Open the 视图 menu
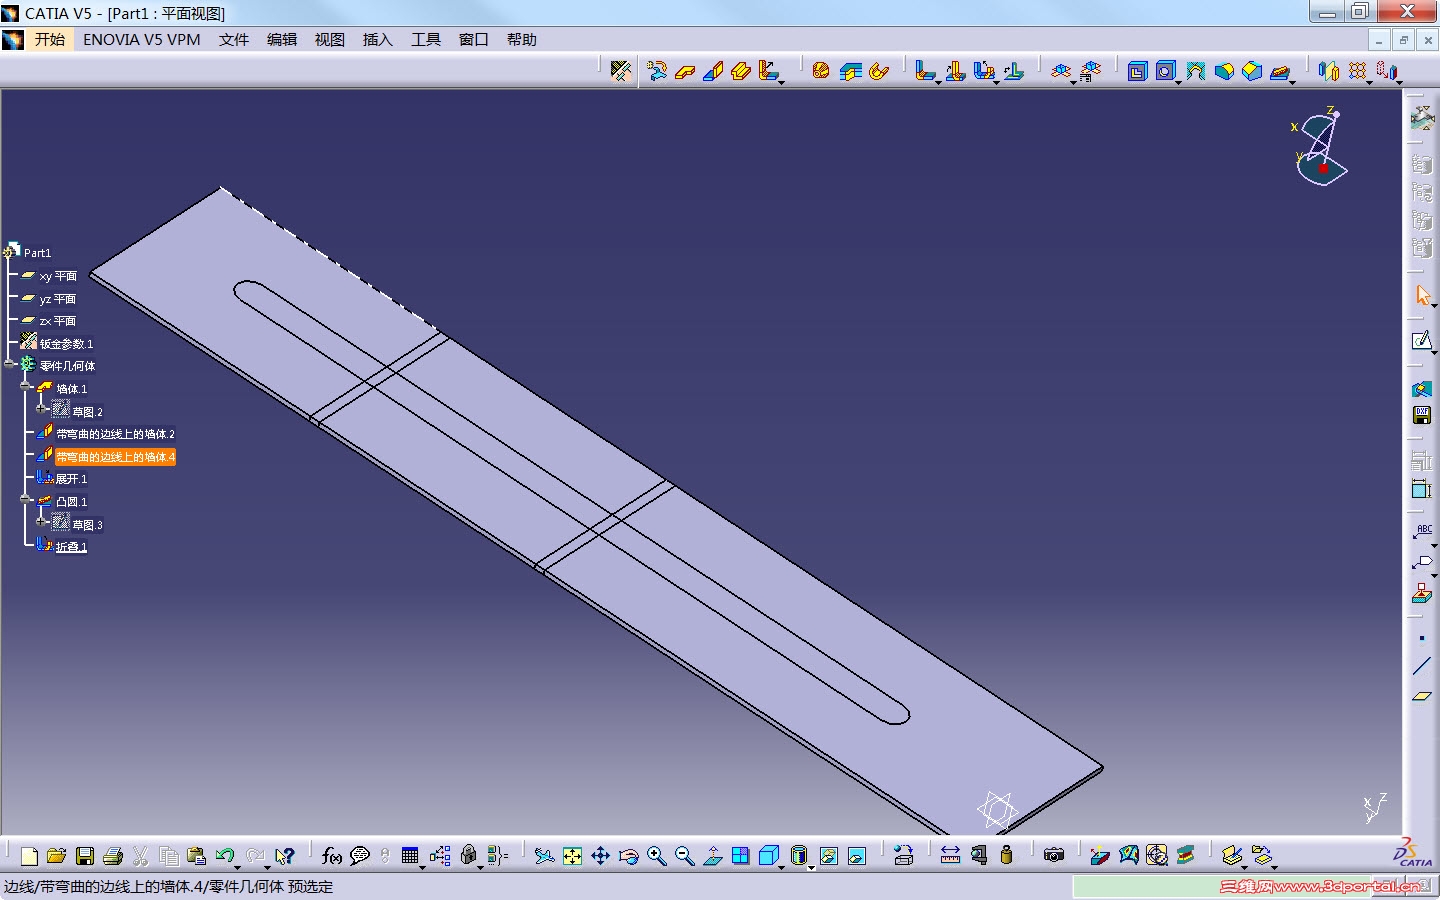This screenshot has height=900, width=1440. pos(330,40)
